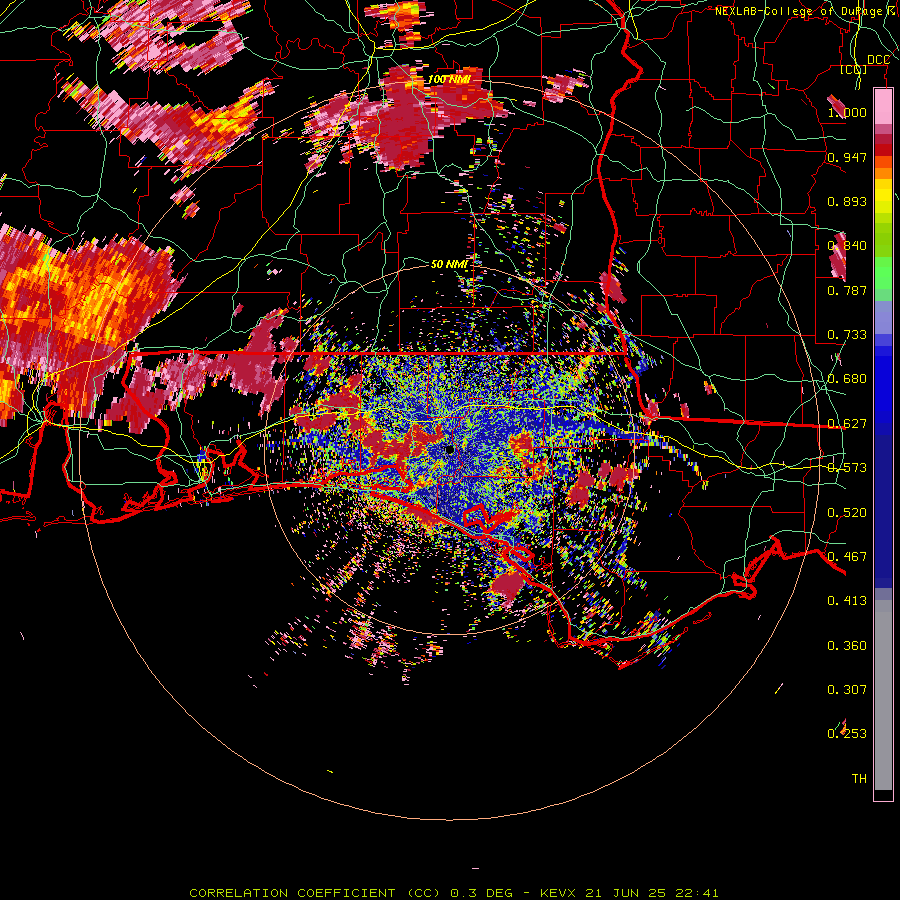
Task: Select the 0.520 color scale value
Action: 847,513
